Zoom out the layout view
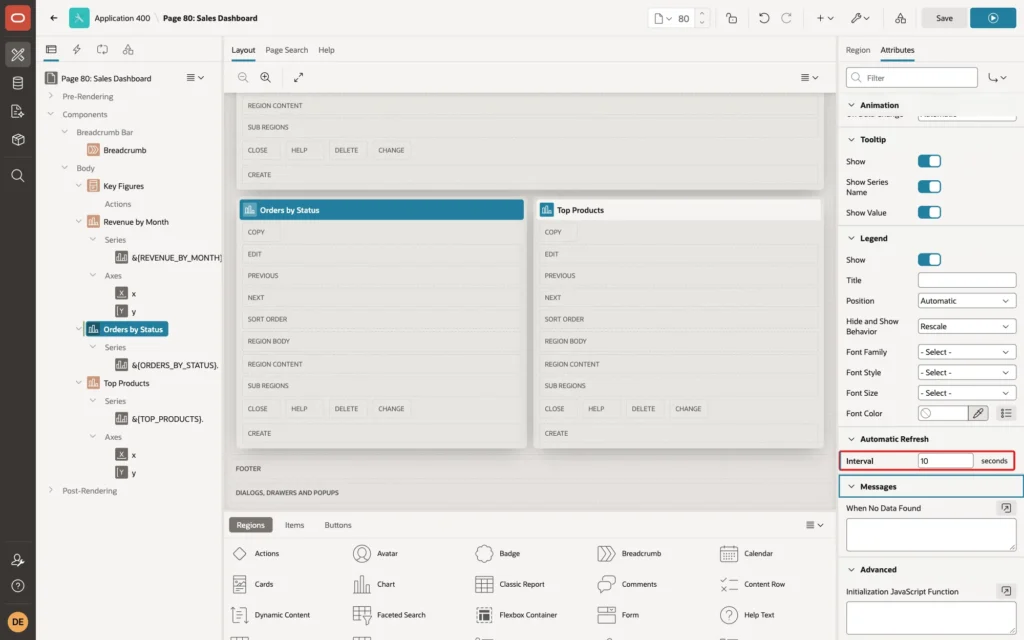Viewport: 1024px width, 640px height. (x=243, y=77)
